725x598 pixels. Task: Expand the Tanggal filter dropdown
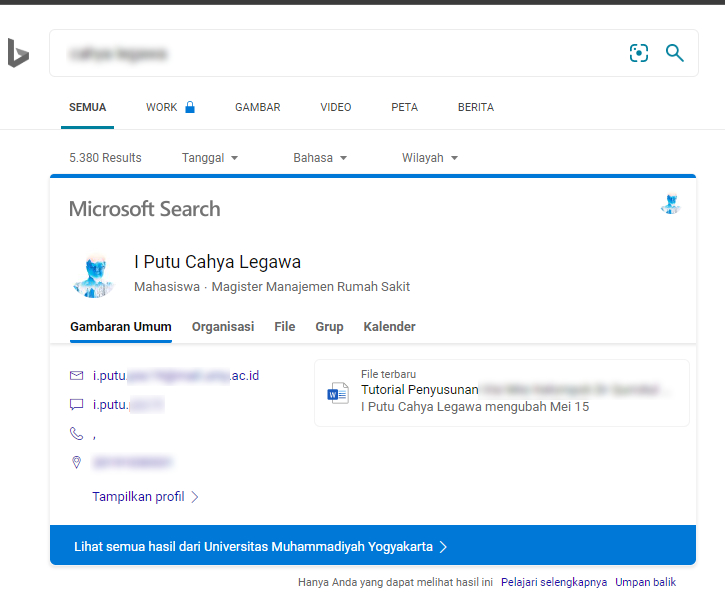[210, 158]
